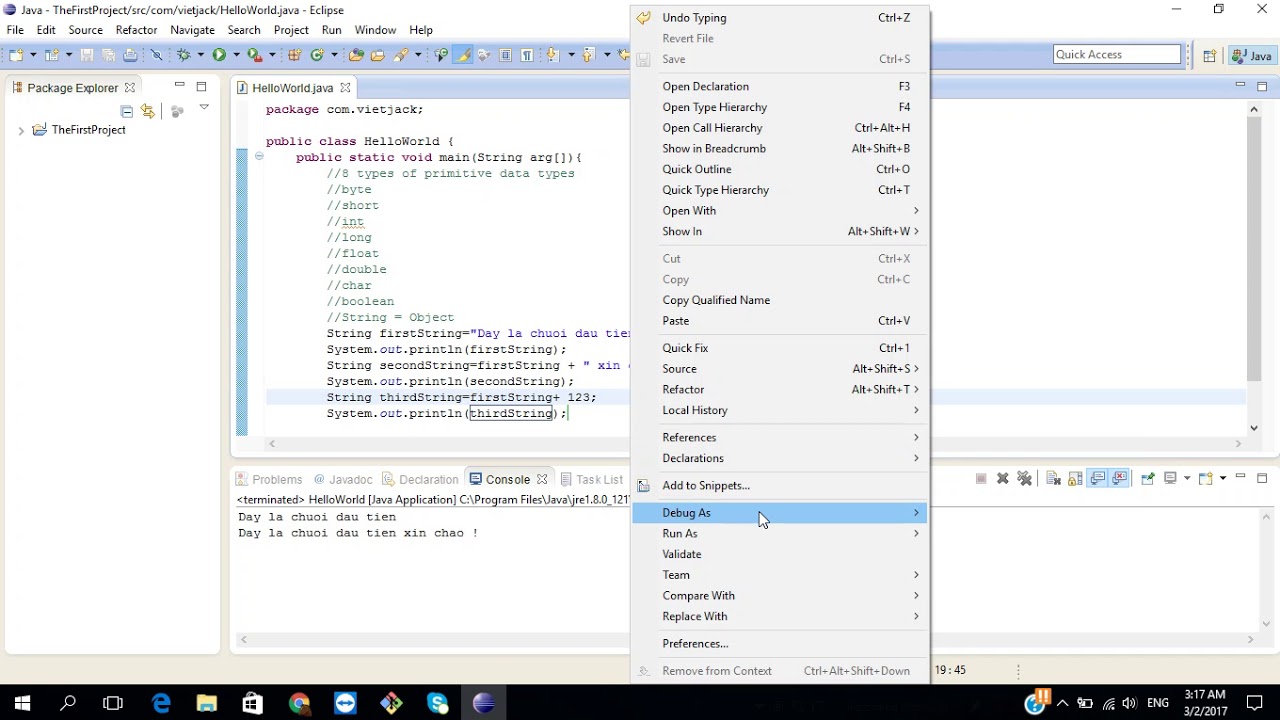1280x720 pixels.
Task: Toggle Mark Occurrences highlighter icon
Action: [x=463, y=55]
